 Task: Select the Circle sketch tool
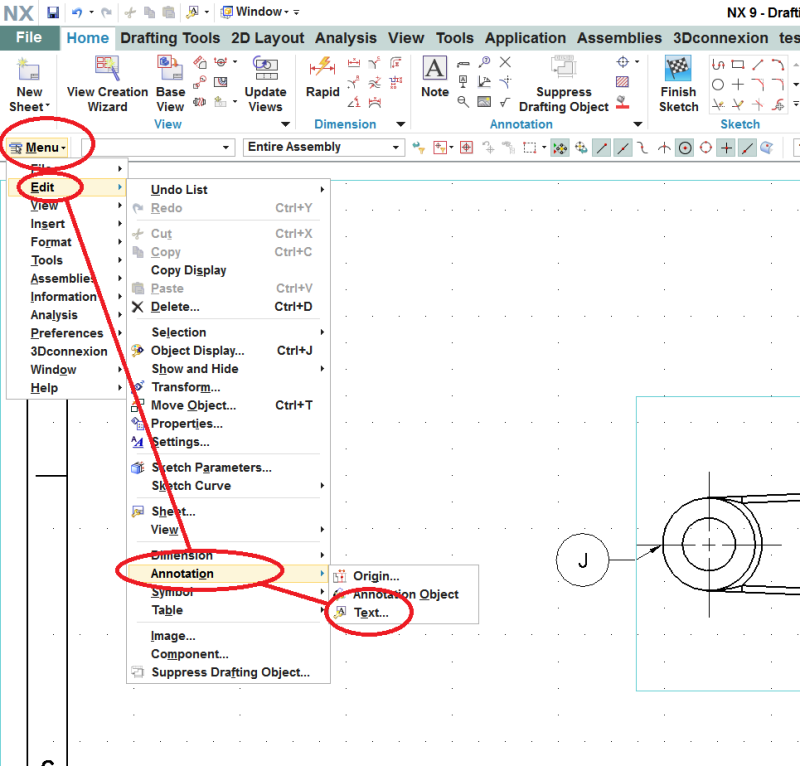[x=718, y=85]
